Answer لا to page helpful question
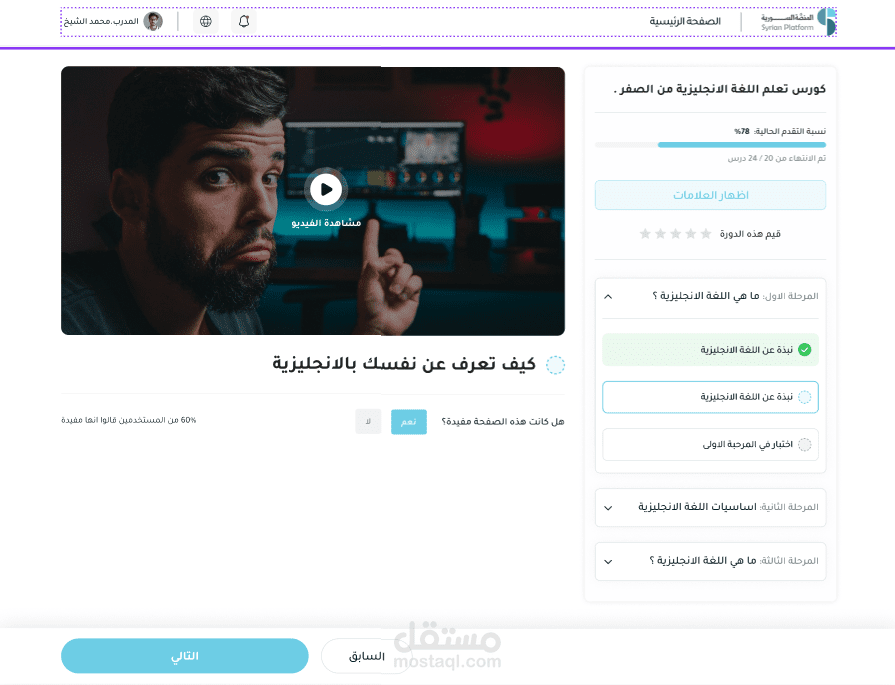The image size is (895, 685). point(368,422)
